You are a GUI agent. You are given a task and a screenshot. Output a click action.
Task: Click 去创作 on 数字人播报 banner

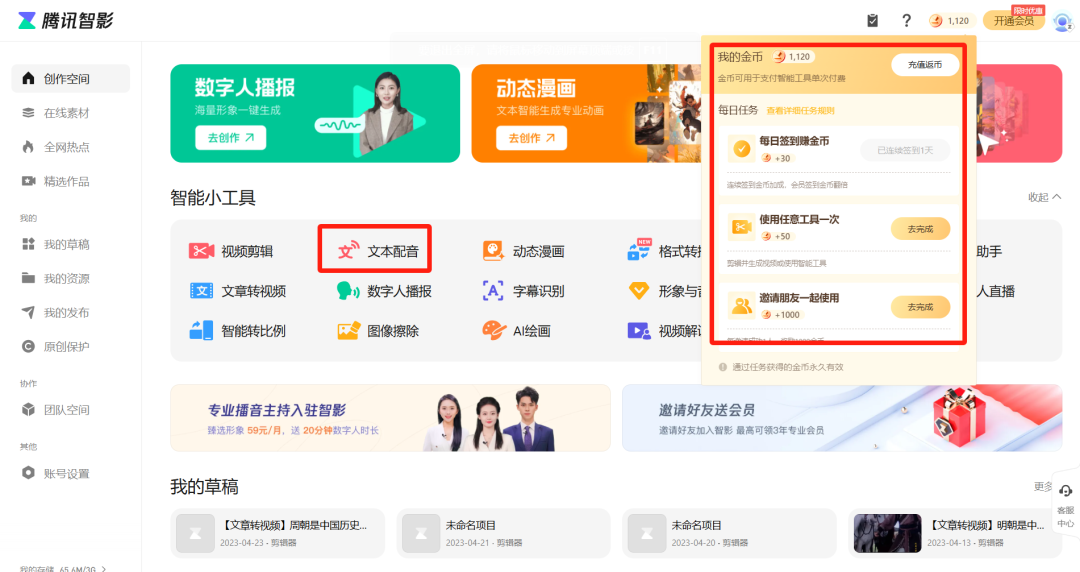[231, 138]
